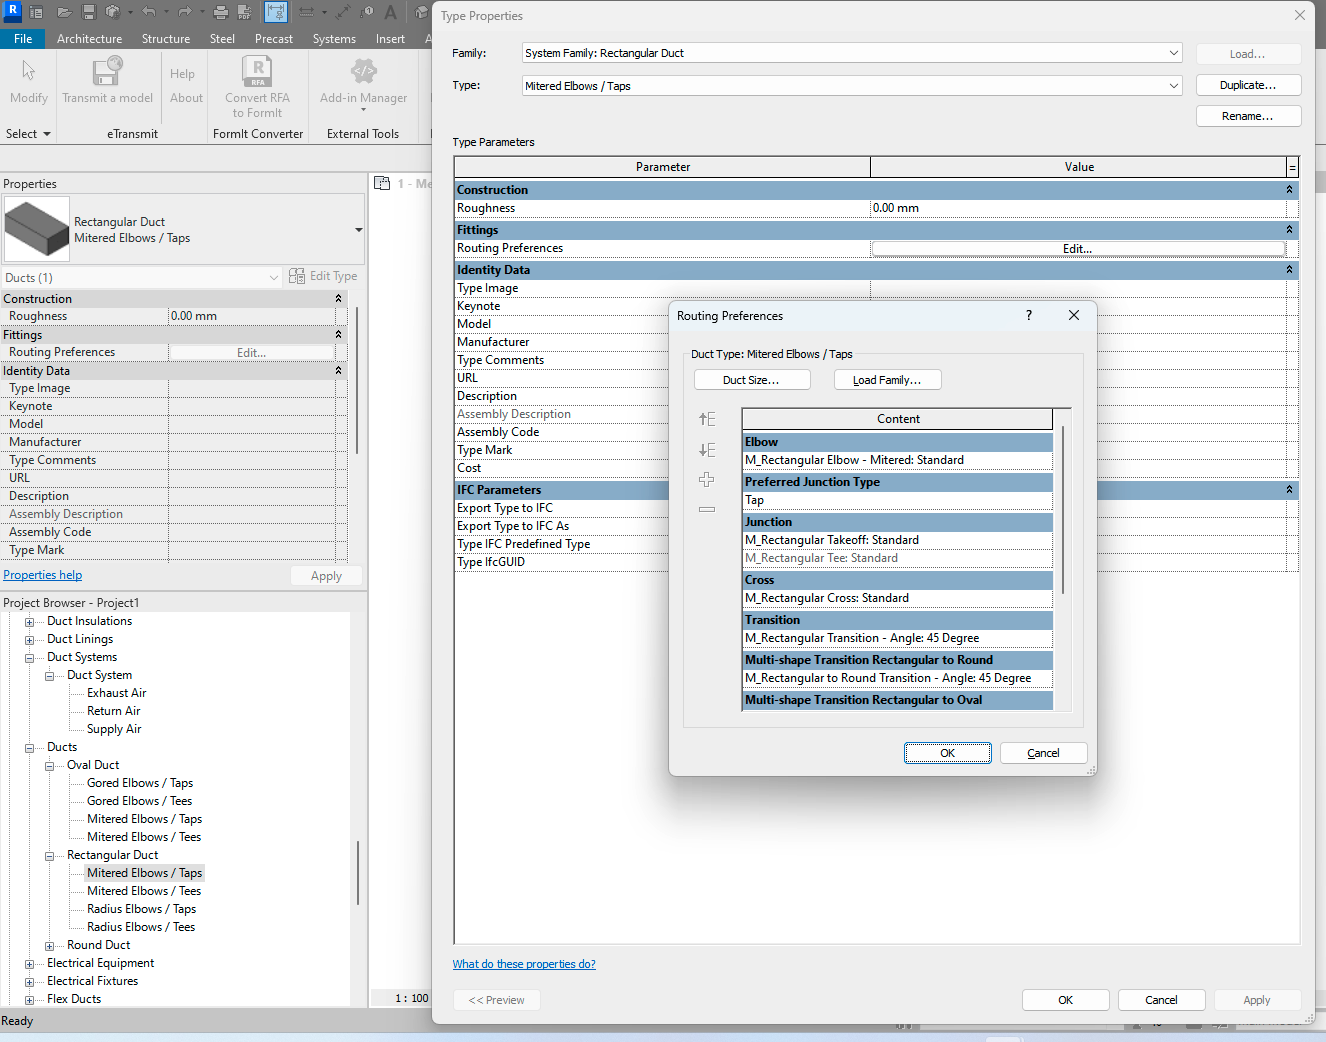Click the Duct Size... button
Image resolution: width=1326 pixels, height=1042 pixels.
point(751,380)
